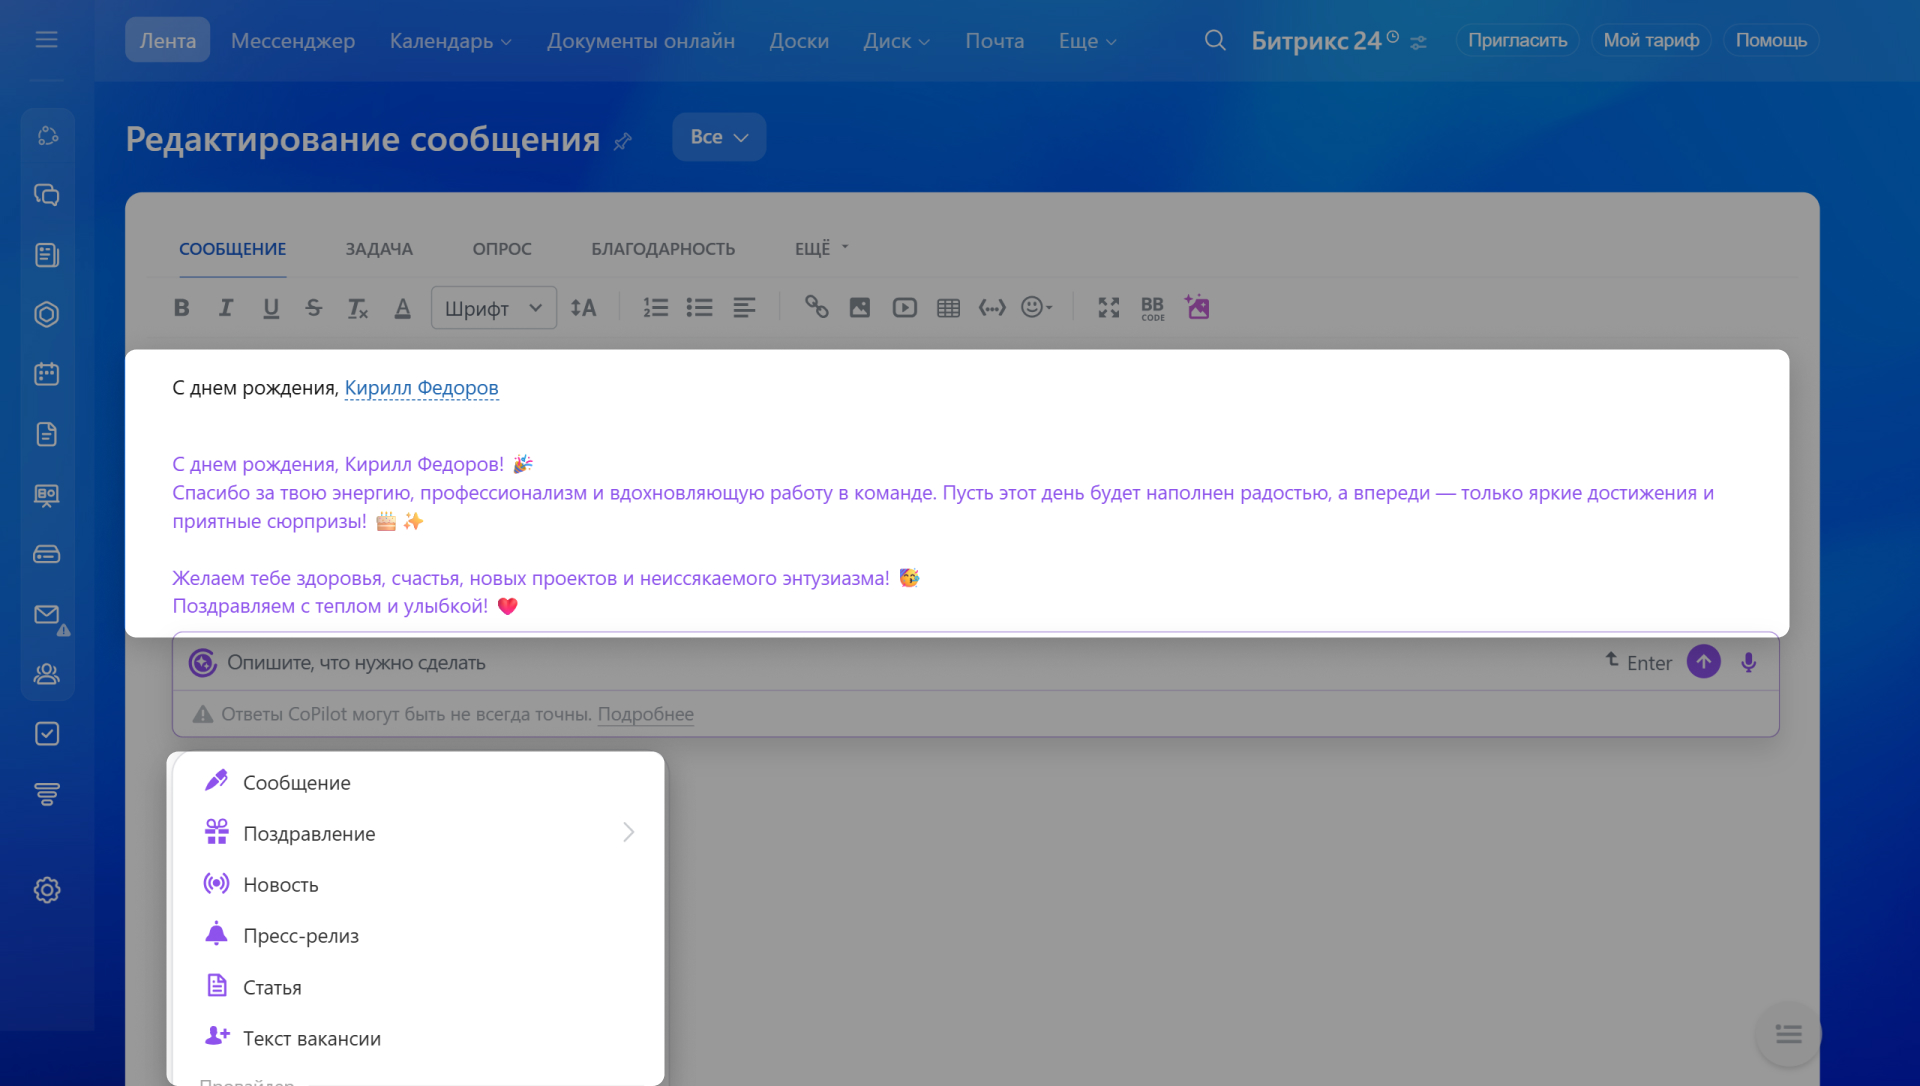The image size is (1920, 1086).
Task: Select Пресс-релиз from CoPilot menu
Action: [300, 936]
